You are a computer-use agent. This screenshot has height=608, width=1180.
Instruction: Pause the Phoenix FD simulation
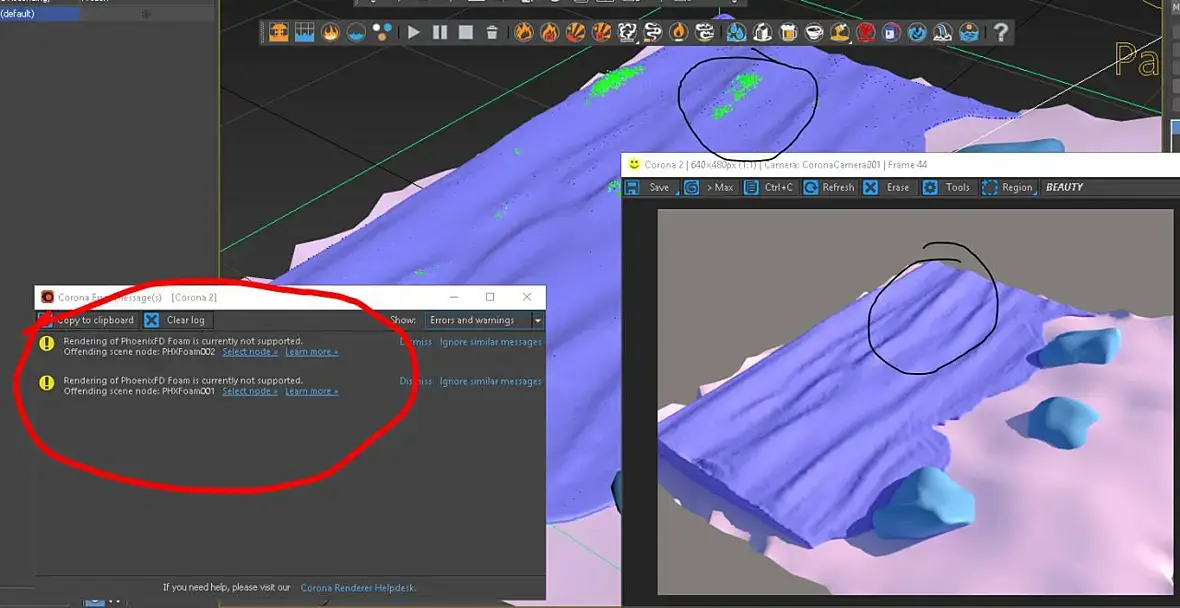click(x=440, y=32)
